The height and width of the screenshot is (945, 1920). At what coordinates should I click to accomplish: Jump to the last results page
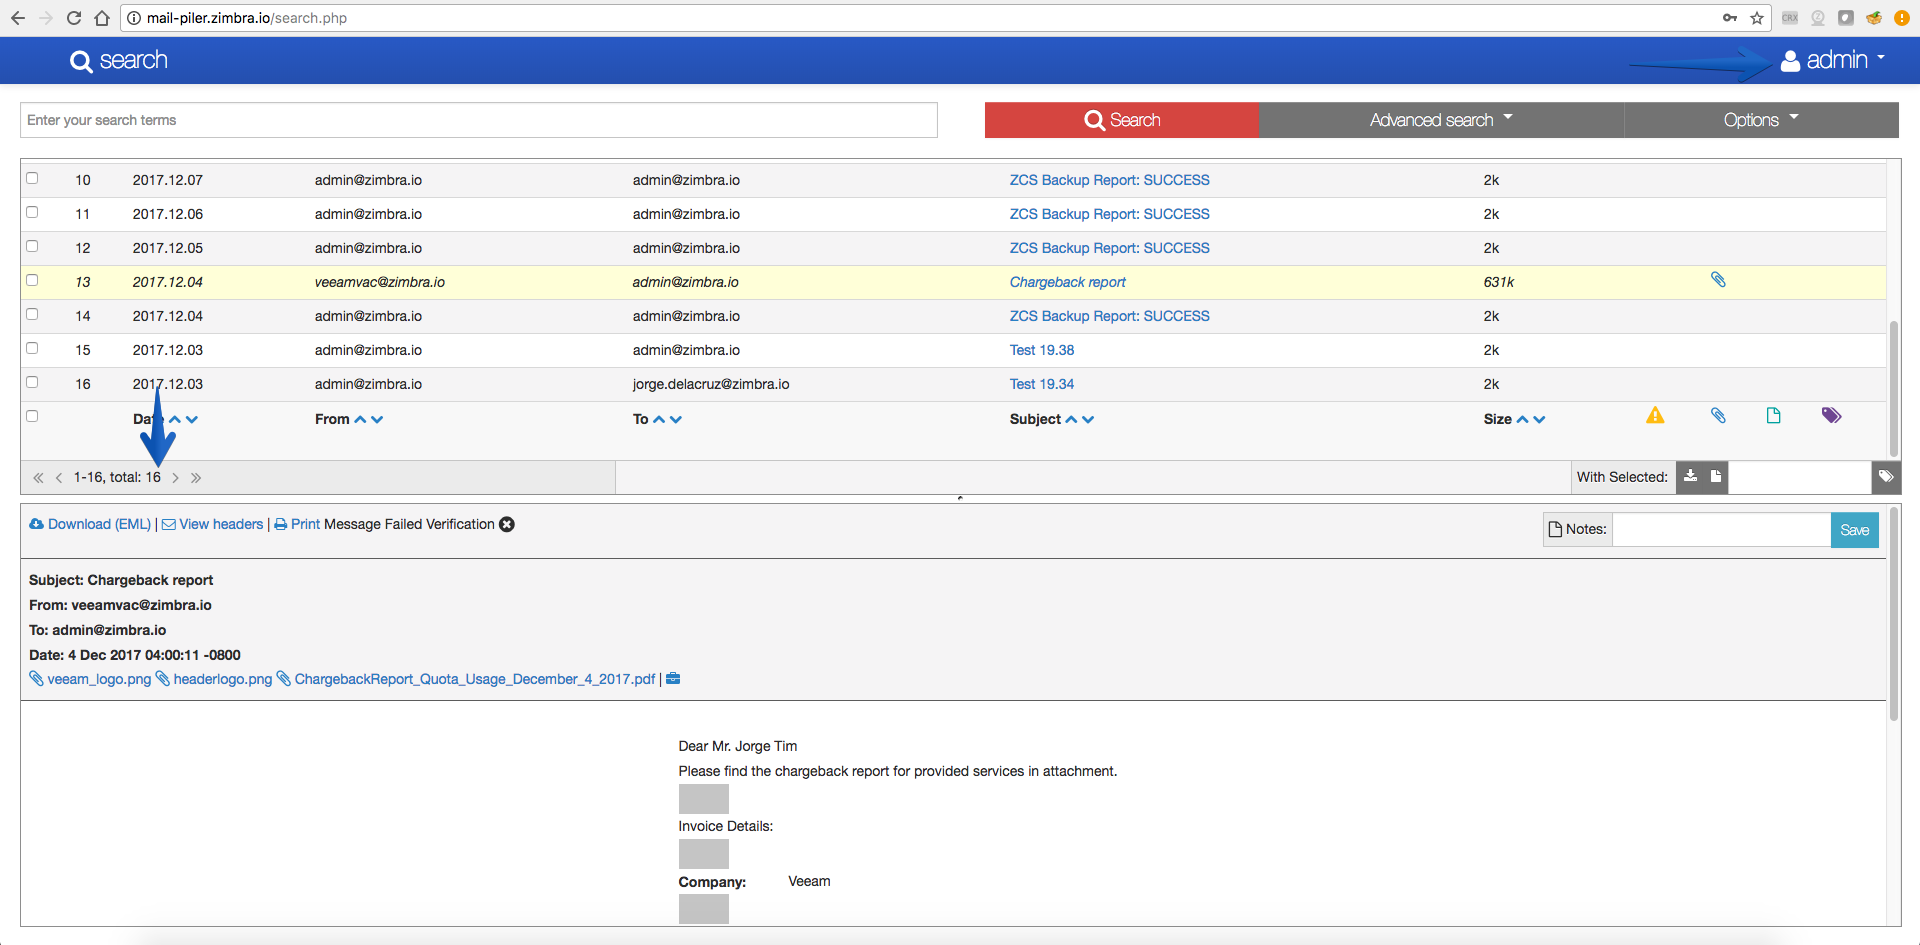pos(196,478)
